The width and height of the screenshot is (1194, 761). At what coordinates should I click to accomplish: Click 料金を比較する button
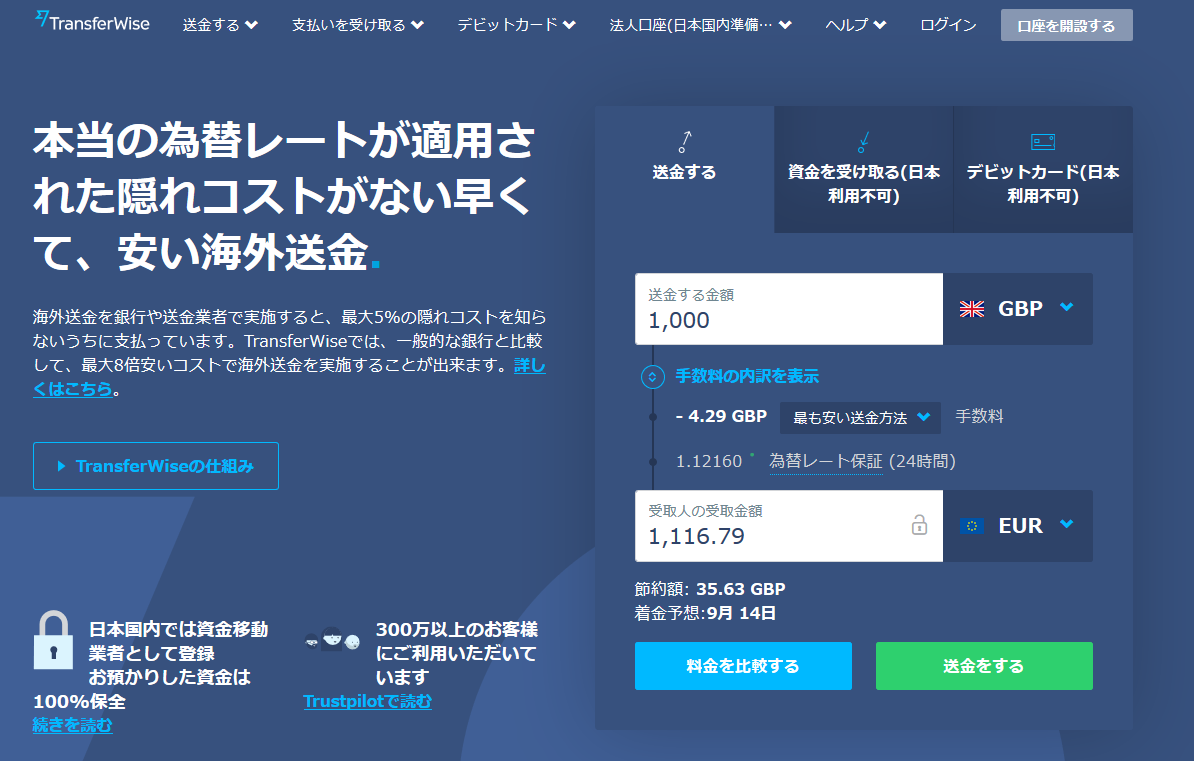[743, 666]
